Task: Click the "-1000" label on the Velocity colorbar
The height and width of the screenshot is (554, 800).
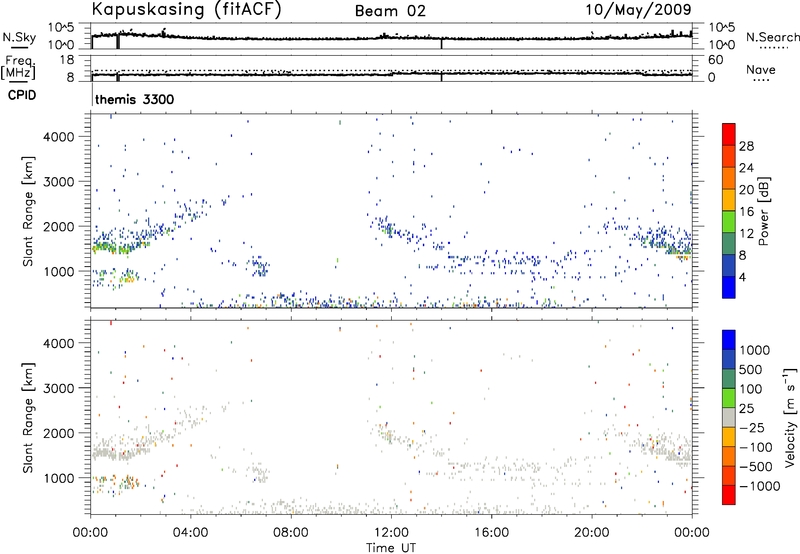Action: [760, 486]
